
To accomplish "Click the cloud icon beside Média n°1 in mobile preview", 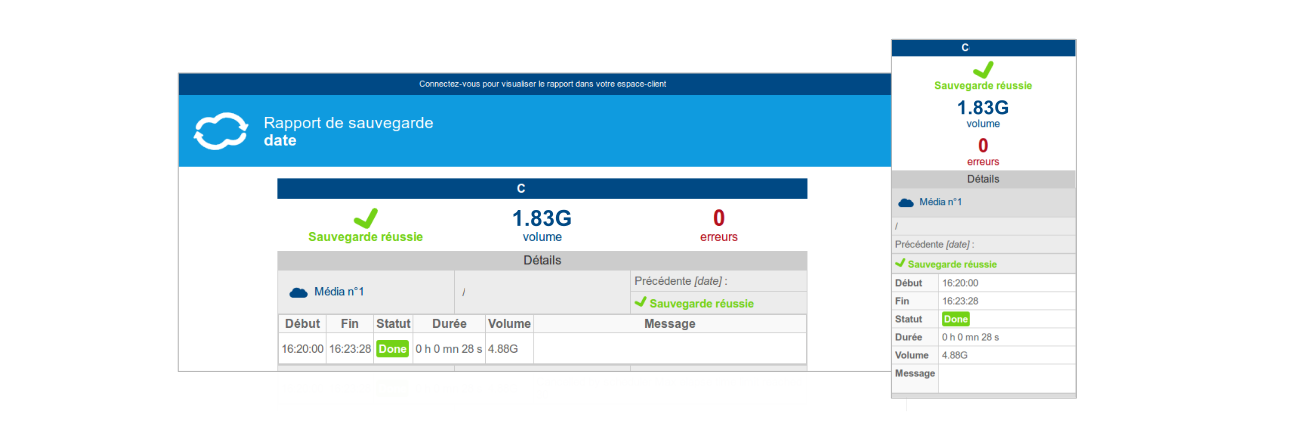I will click(906, 202).
